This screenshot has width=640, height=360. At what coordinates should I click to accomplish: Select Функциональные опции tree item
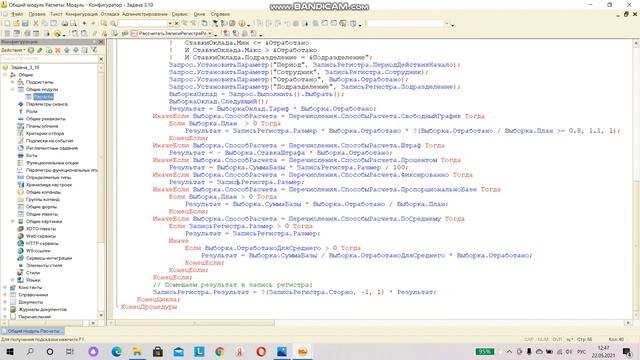(52, 163)
